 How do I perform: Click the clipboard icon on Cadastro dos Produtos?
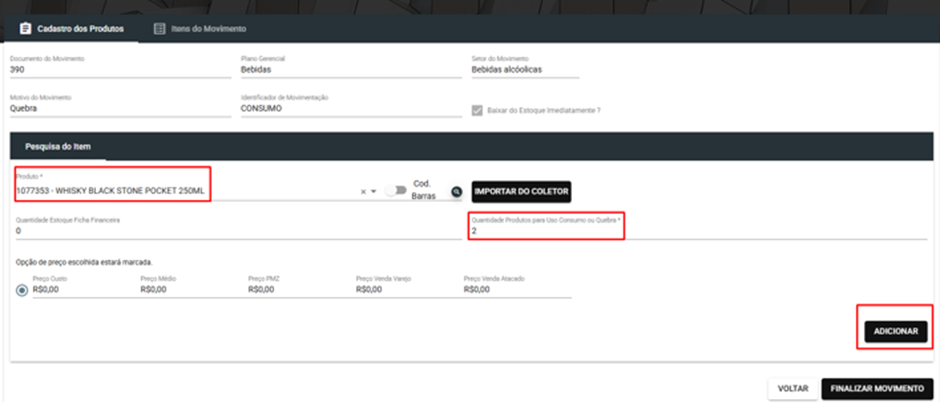tap(25, 29)
